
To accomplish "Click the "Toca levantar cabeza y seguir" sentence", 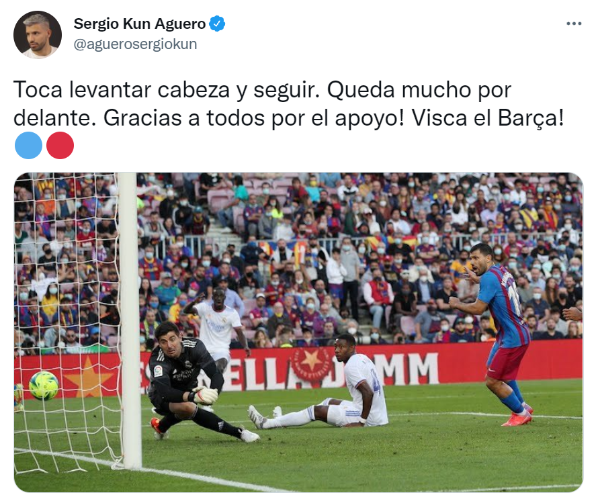I will coord(166,90).
